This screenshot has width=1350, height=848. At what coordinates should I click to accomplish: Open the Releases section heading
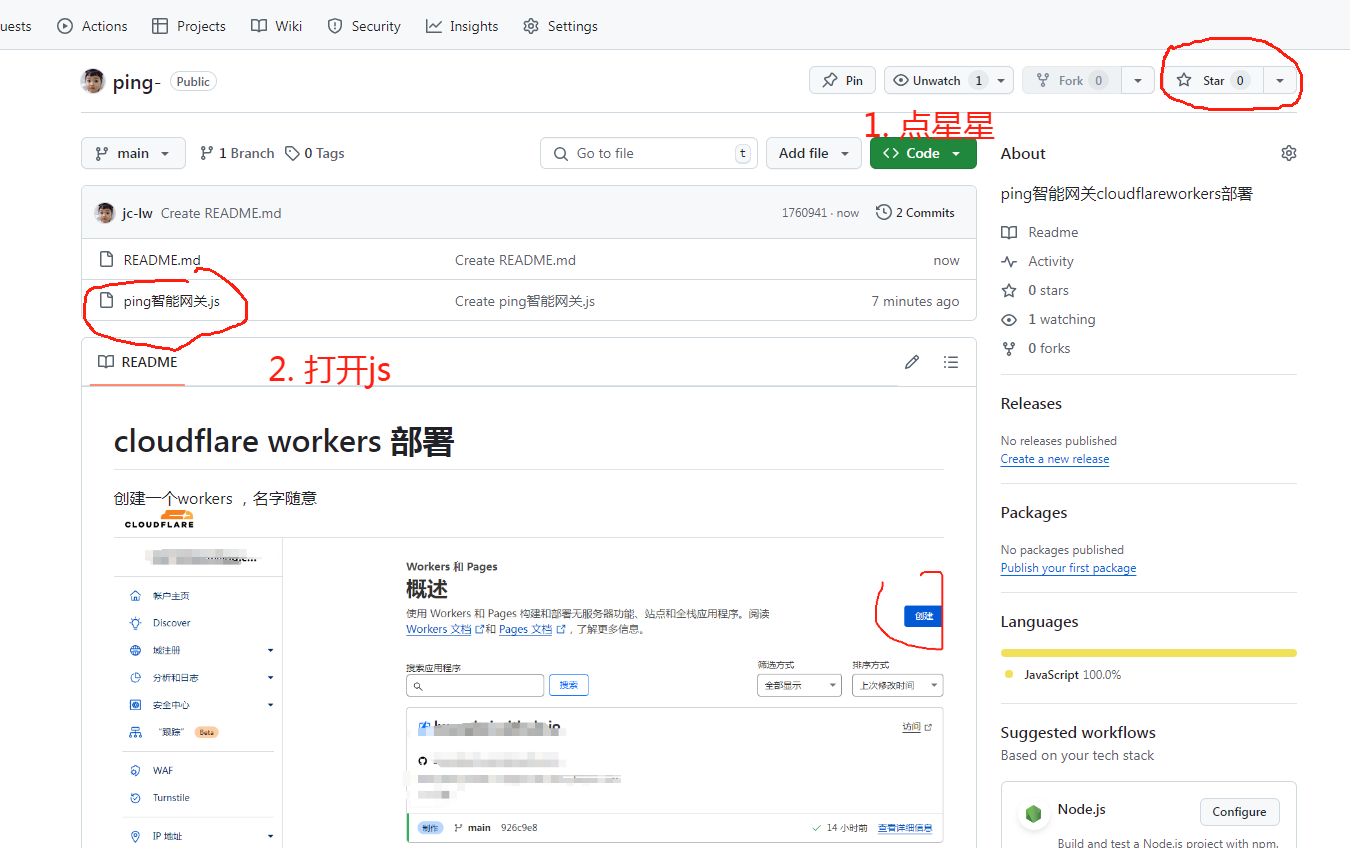click(x=1031, y=404)
